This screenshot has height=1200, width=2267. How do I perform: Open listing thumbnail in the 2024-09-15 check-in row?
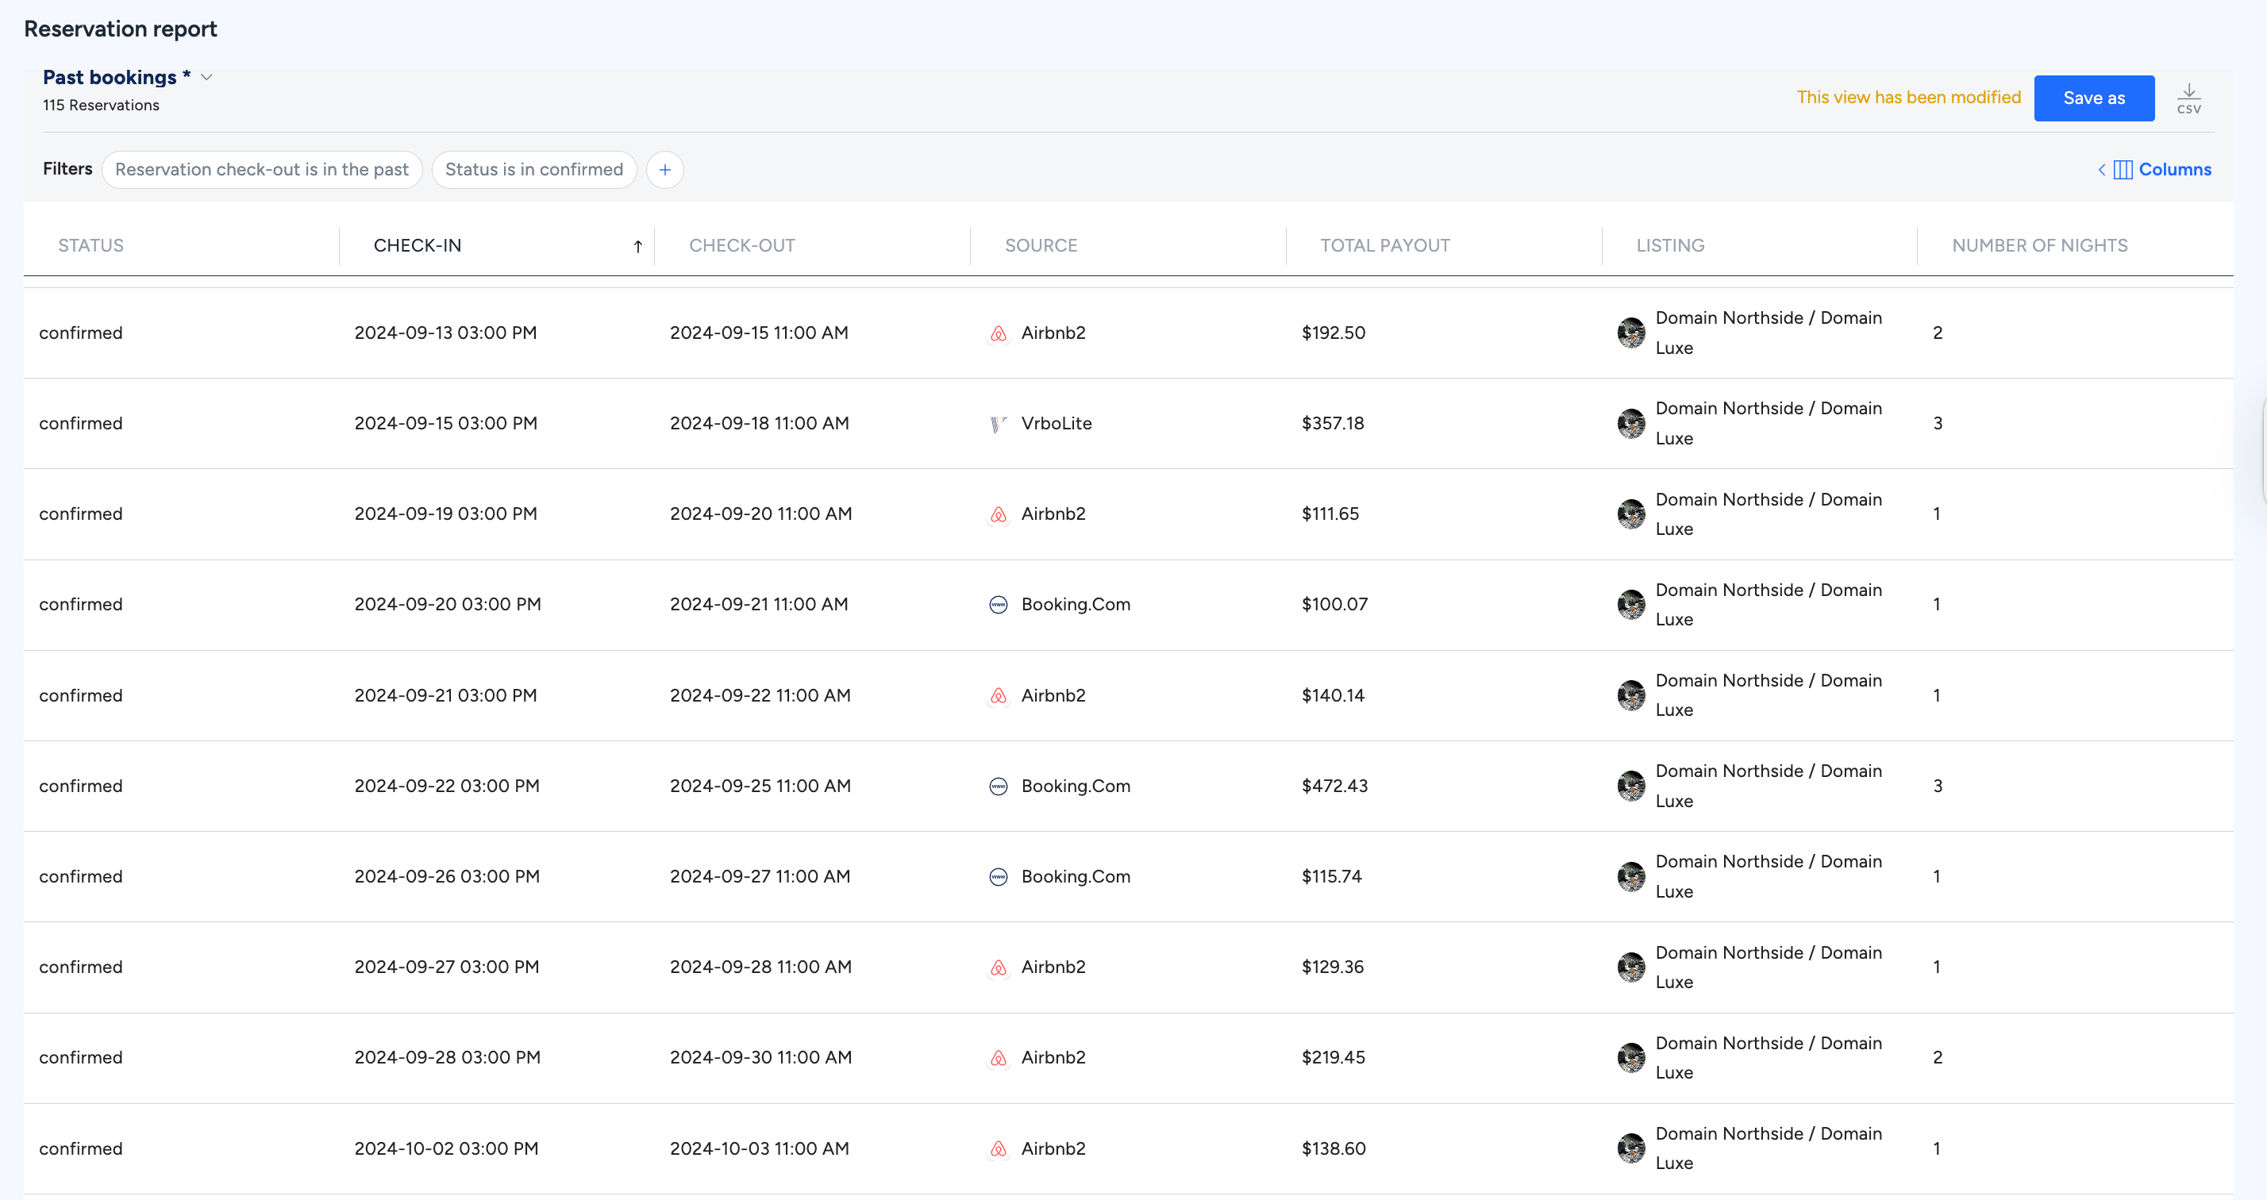click(1631, 424)
